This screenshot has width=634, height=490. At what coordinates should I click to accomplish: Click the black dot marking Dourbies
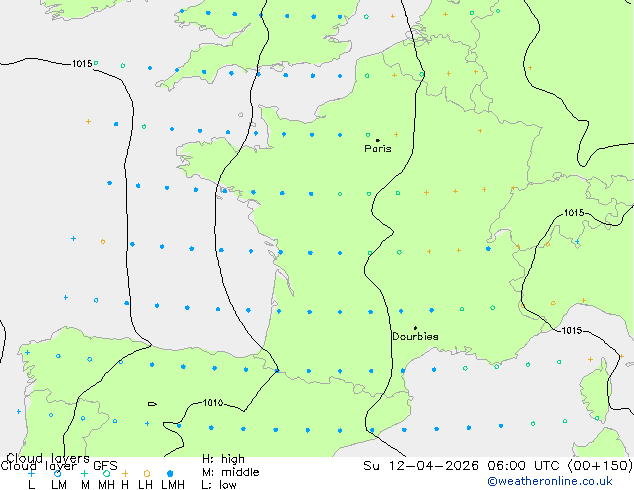pyautogui.click(x=415, y=328)
